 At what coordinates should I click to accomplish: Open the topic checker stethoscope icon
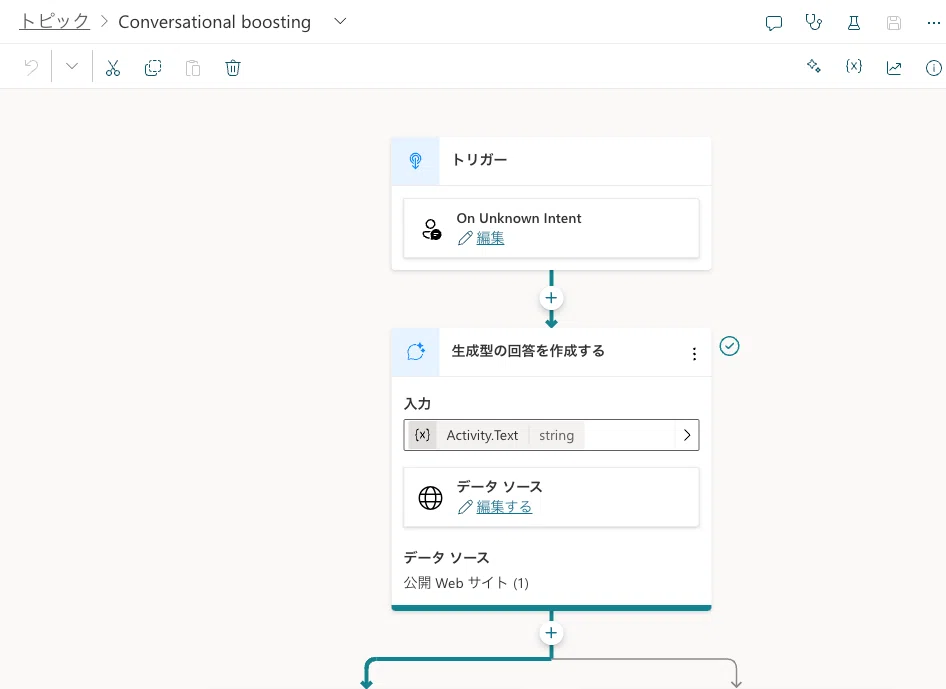point(813,22)
